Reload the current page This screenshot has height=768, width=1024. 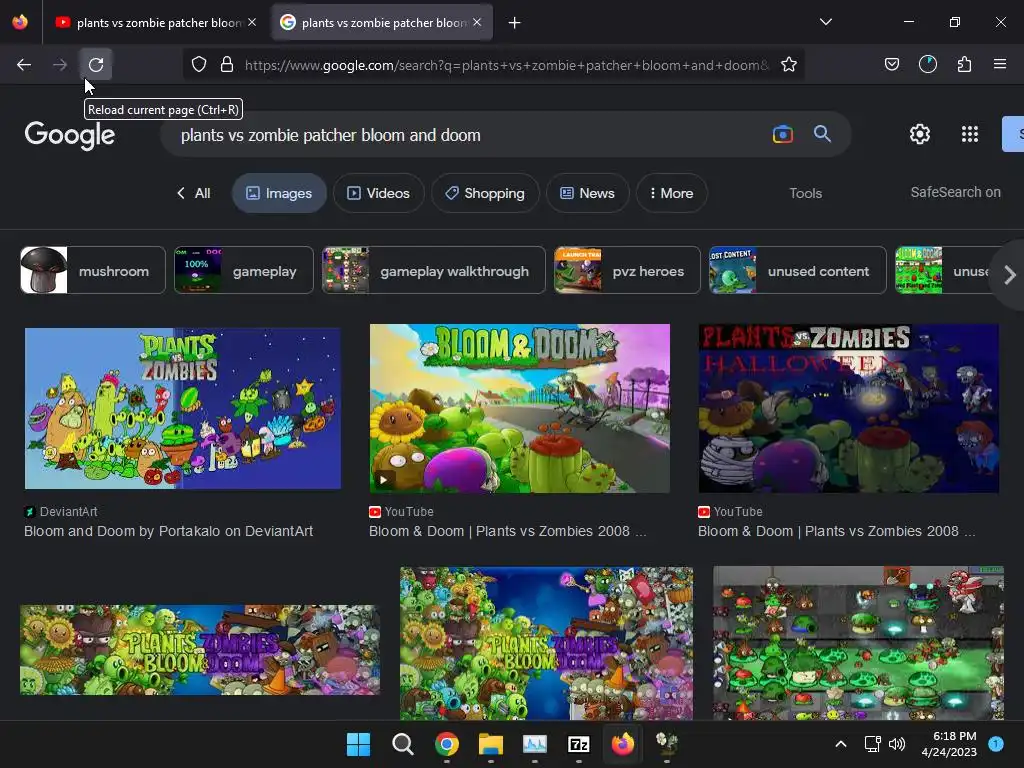(x=96, y=65)
